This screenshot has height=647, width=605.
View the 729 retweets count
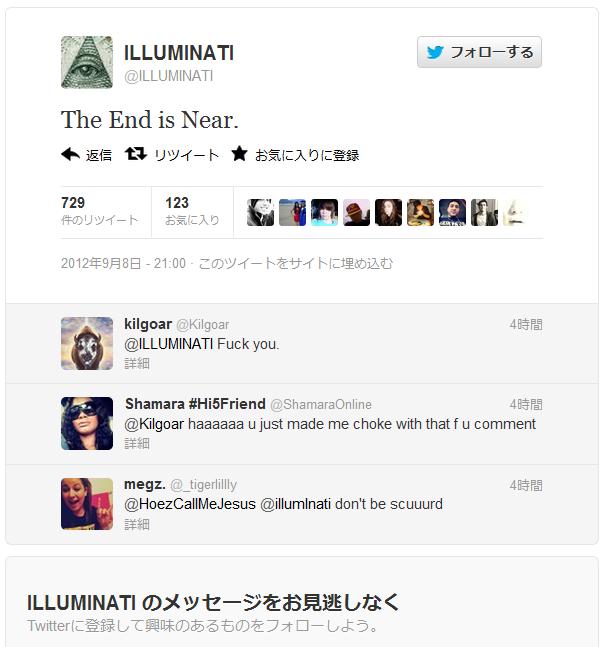[x=99, y=211]
